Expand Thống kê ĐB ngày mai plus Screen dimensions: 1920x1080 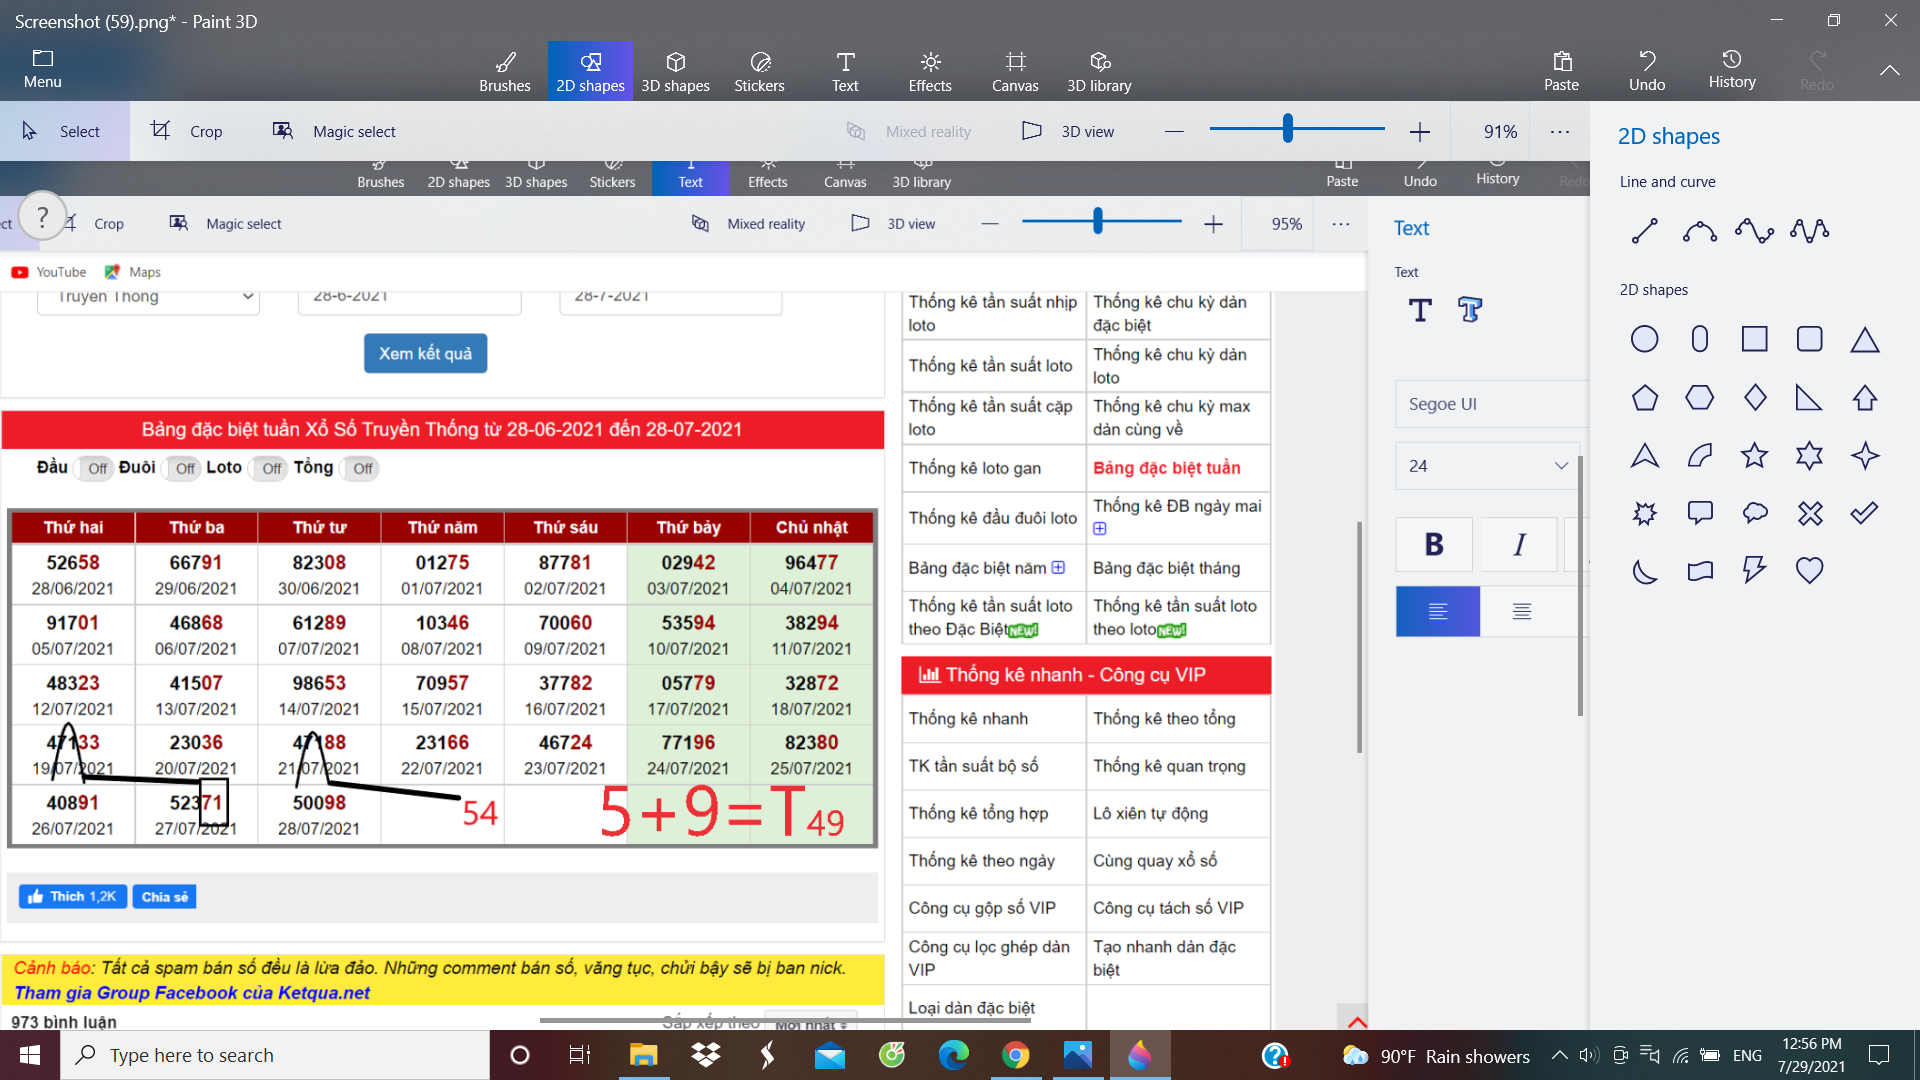pos(1100,528)
